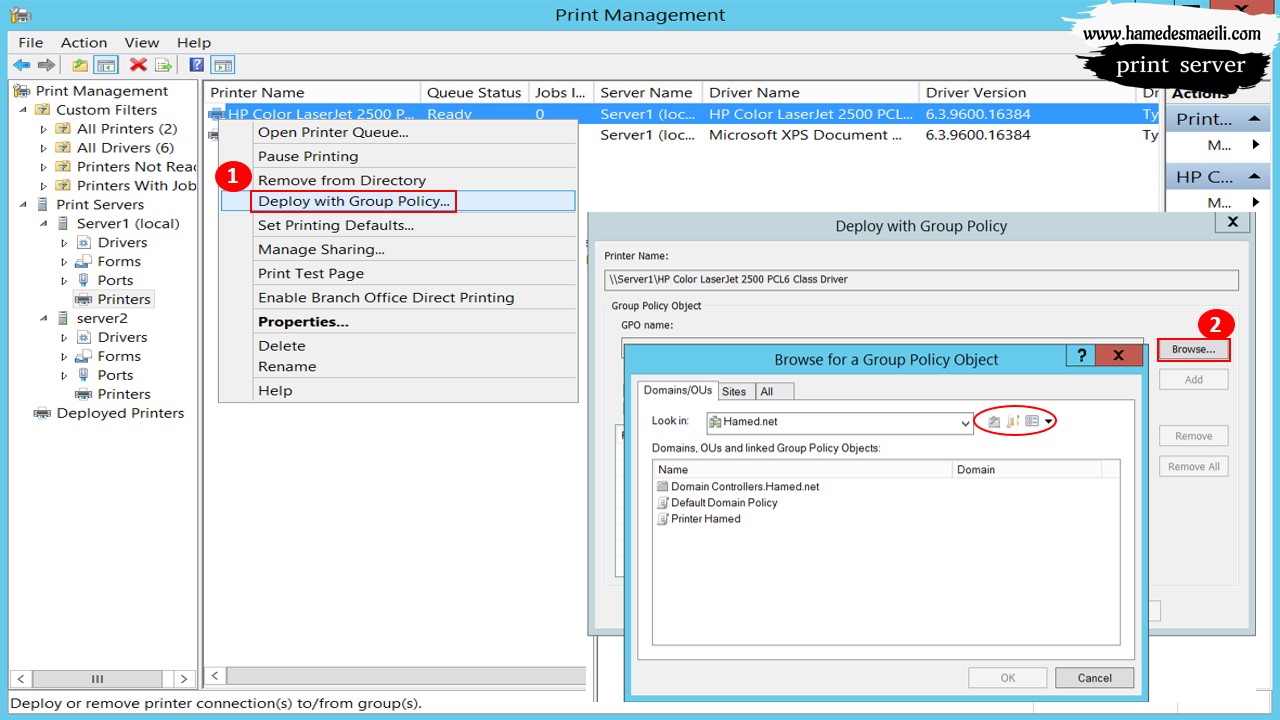
Task: Click the up one level icon in Browse dialog
Action: 994,422
